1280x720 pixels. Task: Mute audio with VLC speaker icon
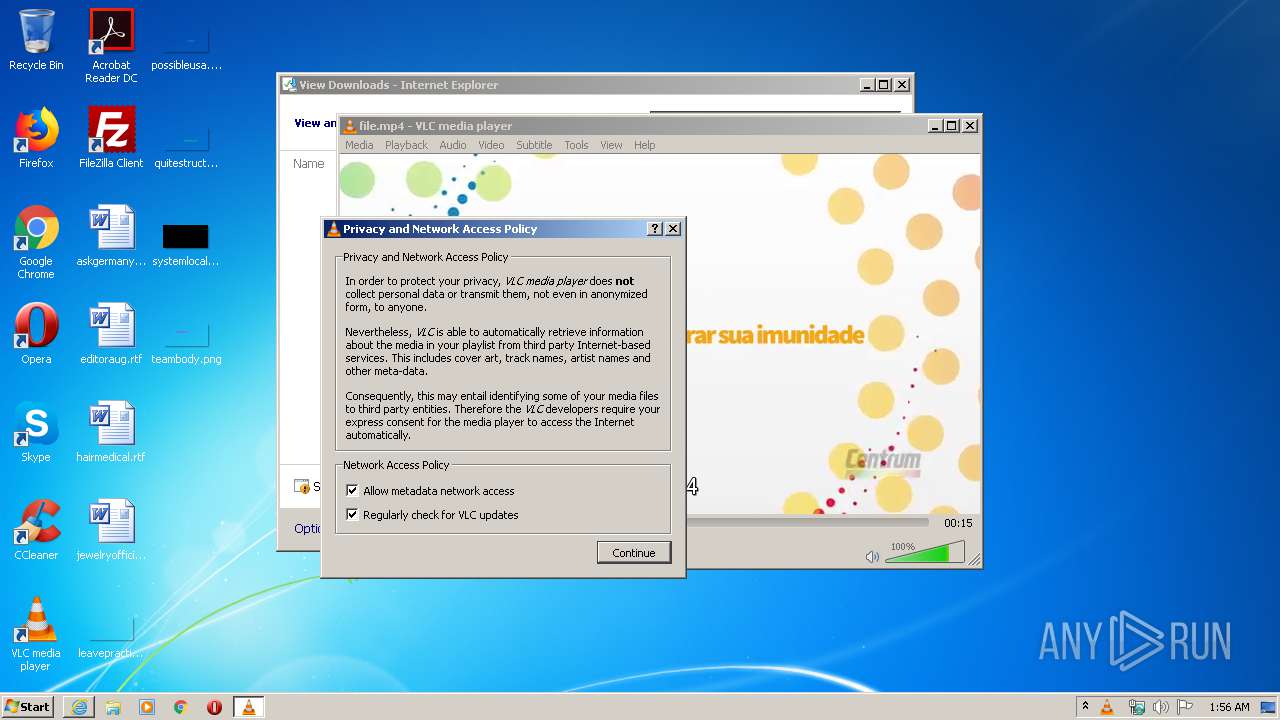pyautogui.click(x=872, y=557)
